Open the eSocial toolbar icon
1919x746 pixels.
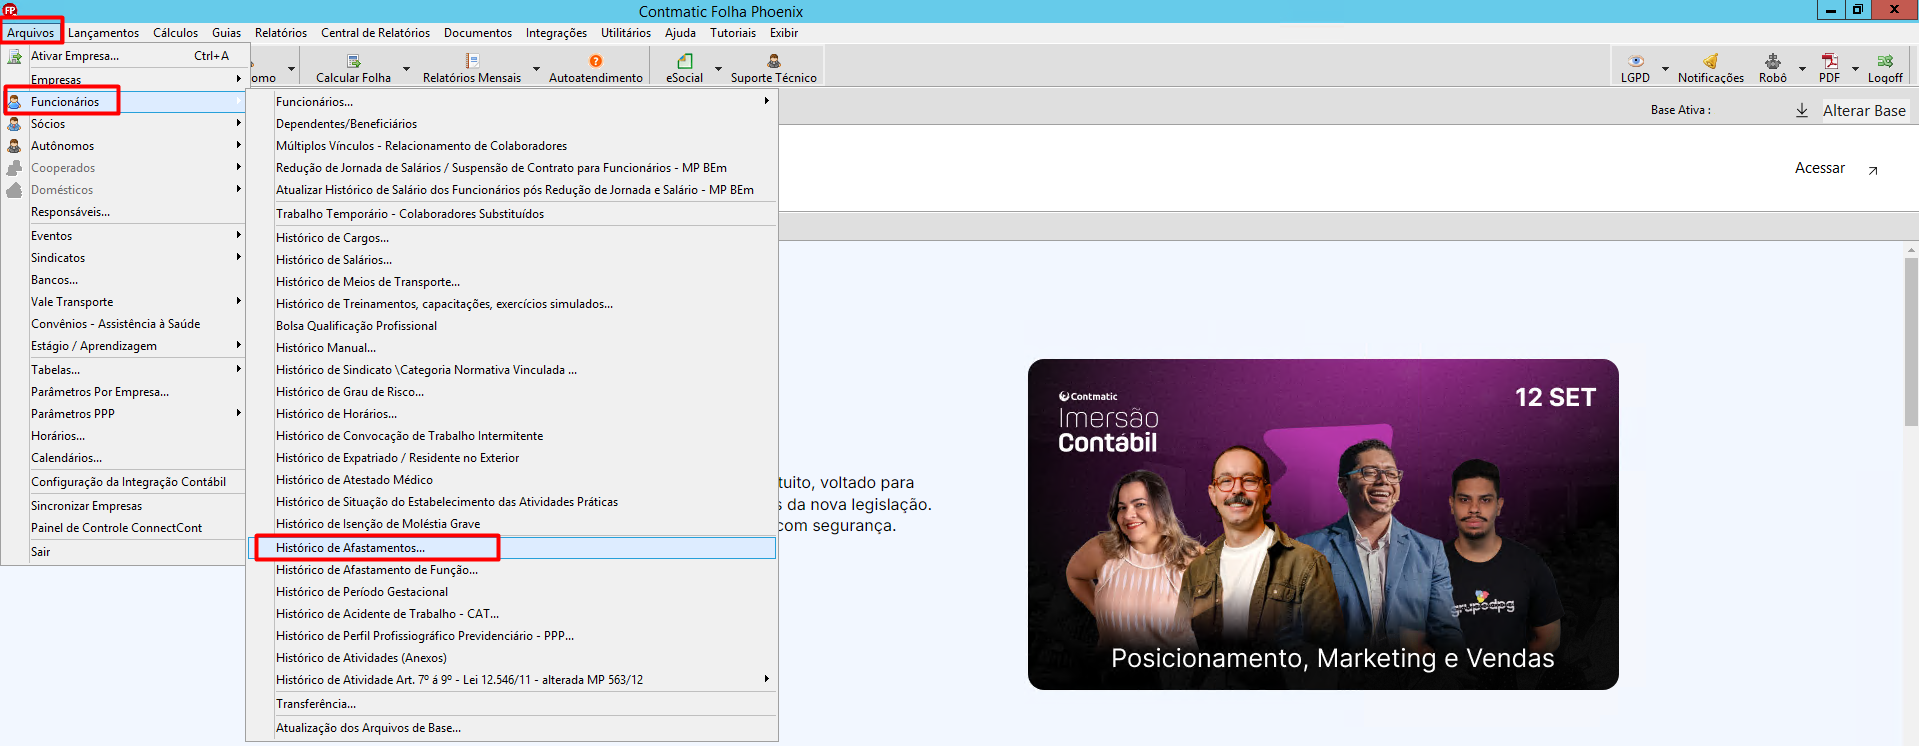tap(685, 61)
